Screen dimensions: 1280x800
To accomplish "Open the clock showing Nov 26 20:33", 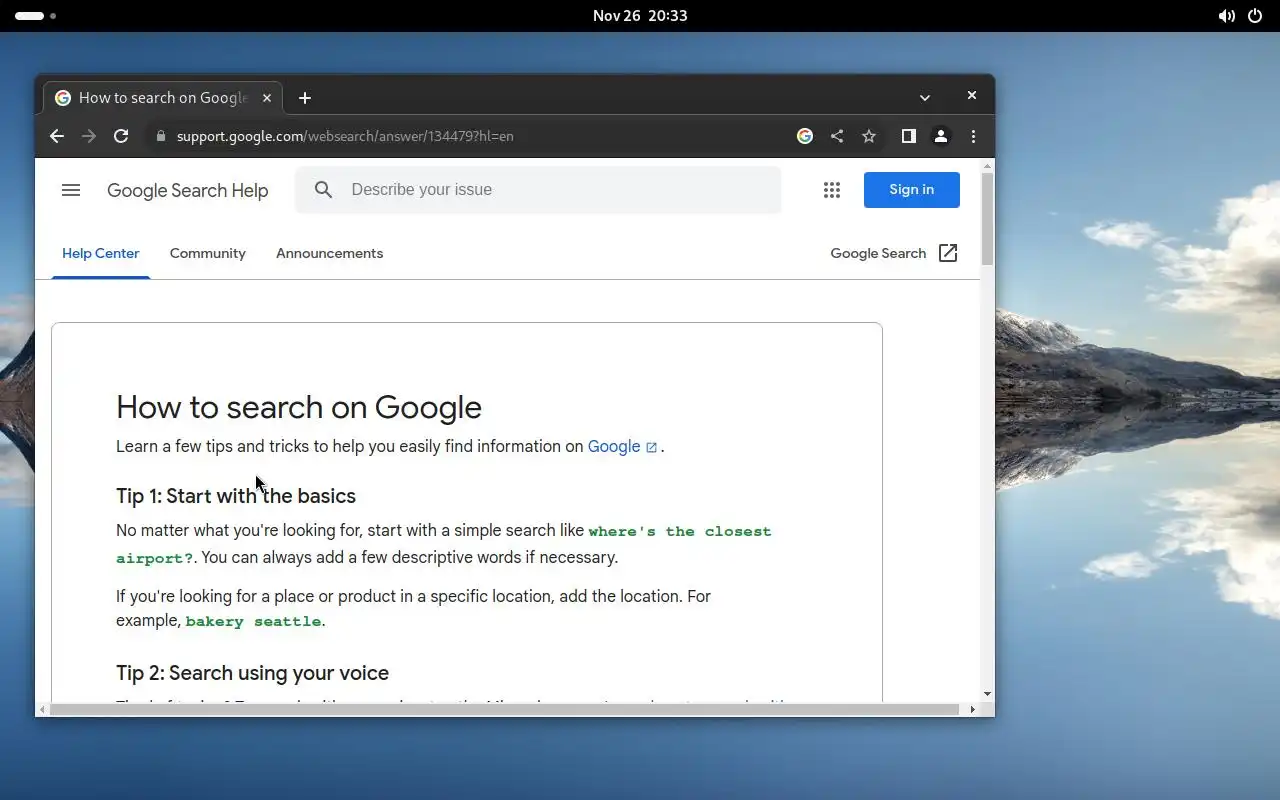I will (640, 16).
